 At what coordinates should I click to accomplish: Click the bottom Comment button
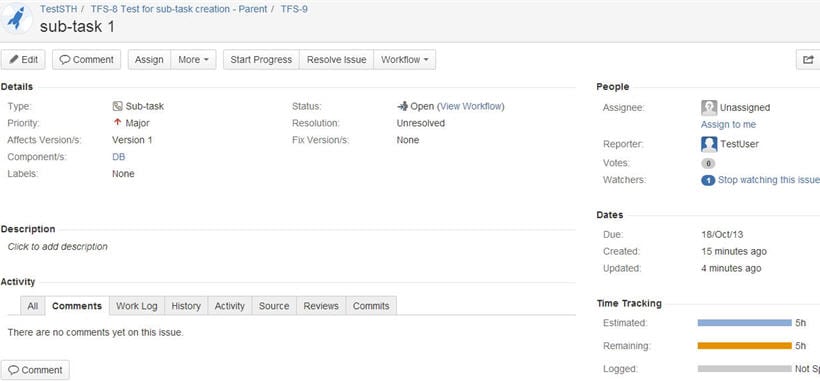coord(35,370)
